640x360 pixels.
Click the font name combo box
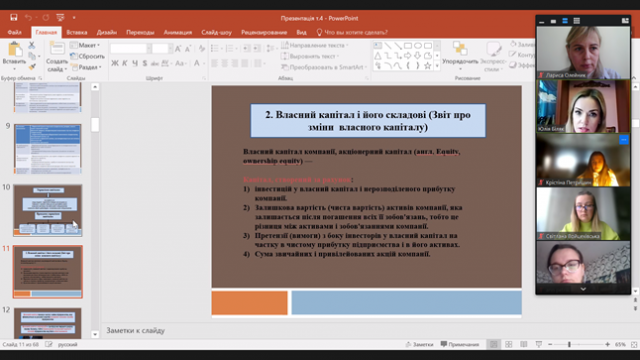pos(131,49)
